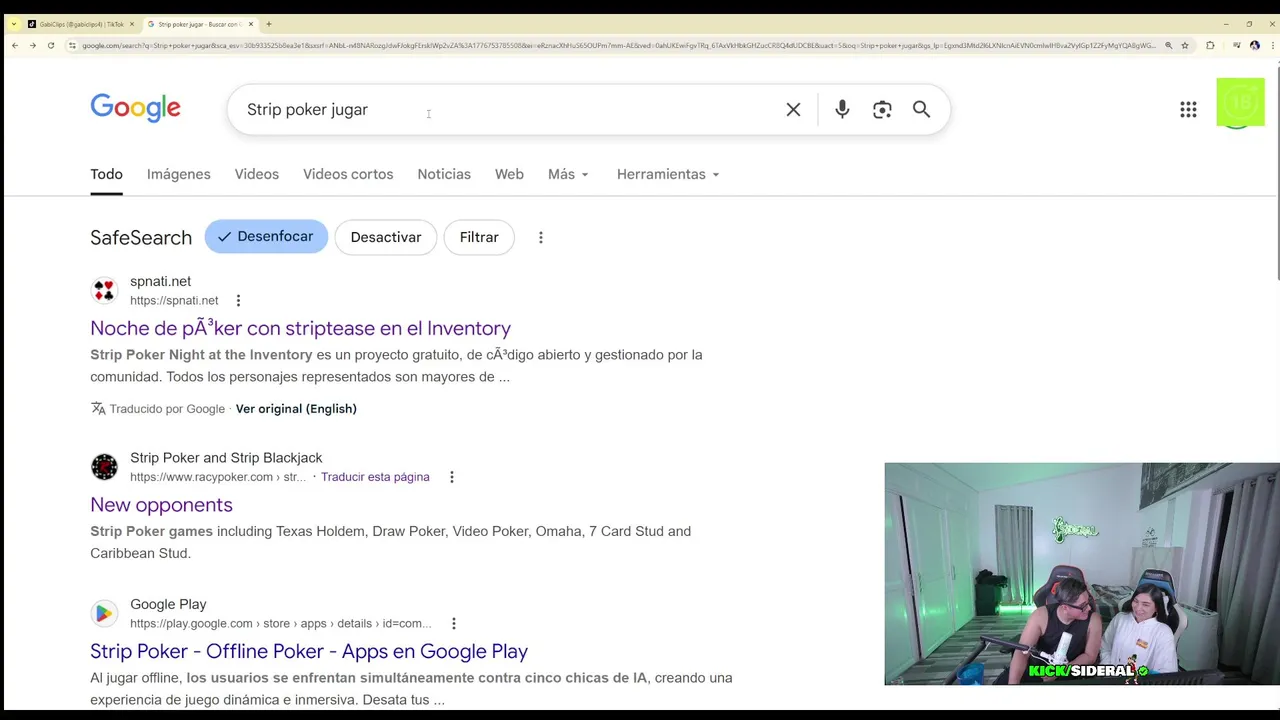Click 'Strip Poker and Strip Blackjack' site name

pos(226,458)
